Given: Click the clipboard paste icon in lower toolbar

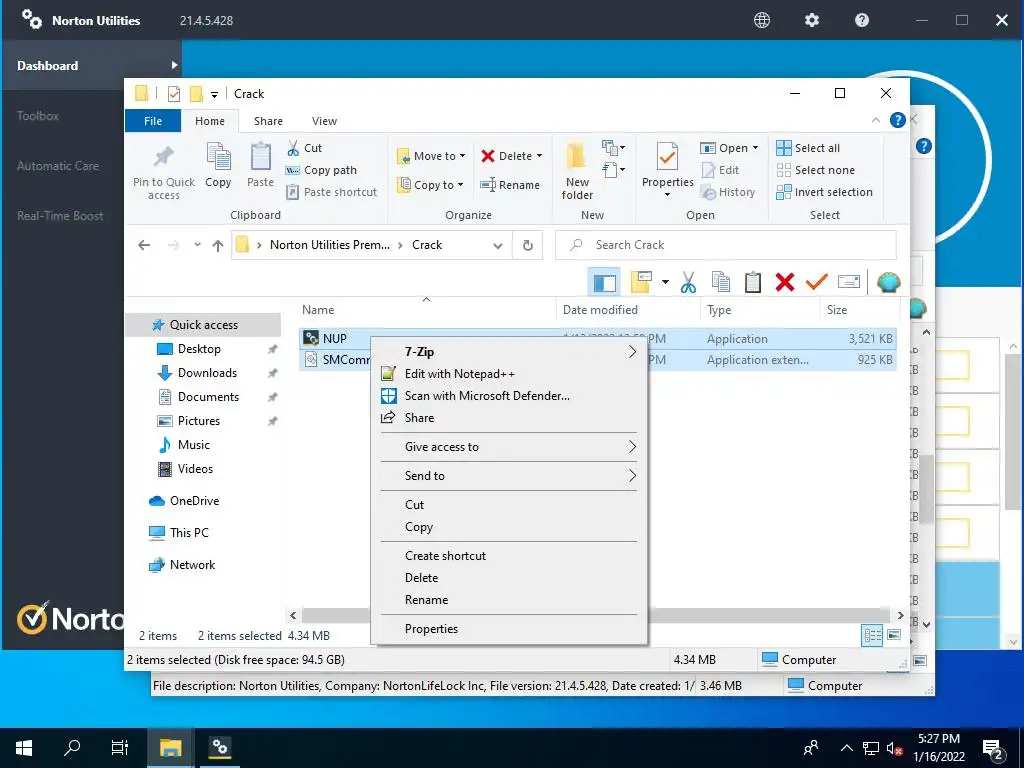Looking at the screenshot, I should (753, 283).
